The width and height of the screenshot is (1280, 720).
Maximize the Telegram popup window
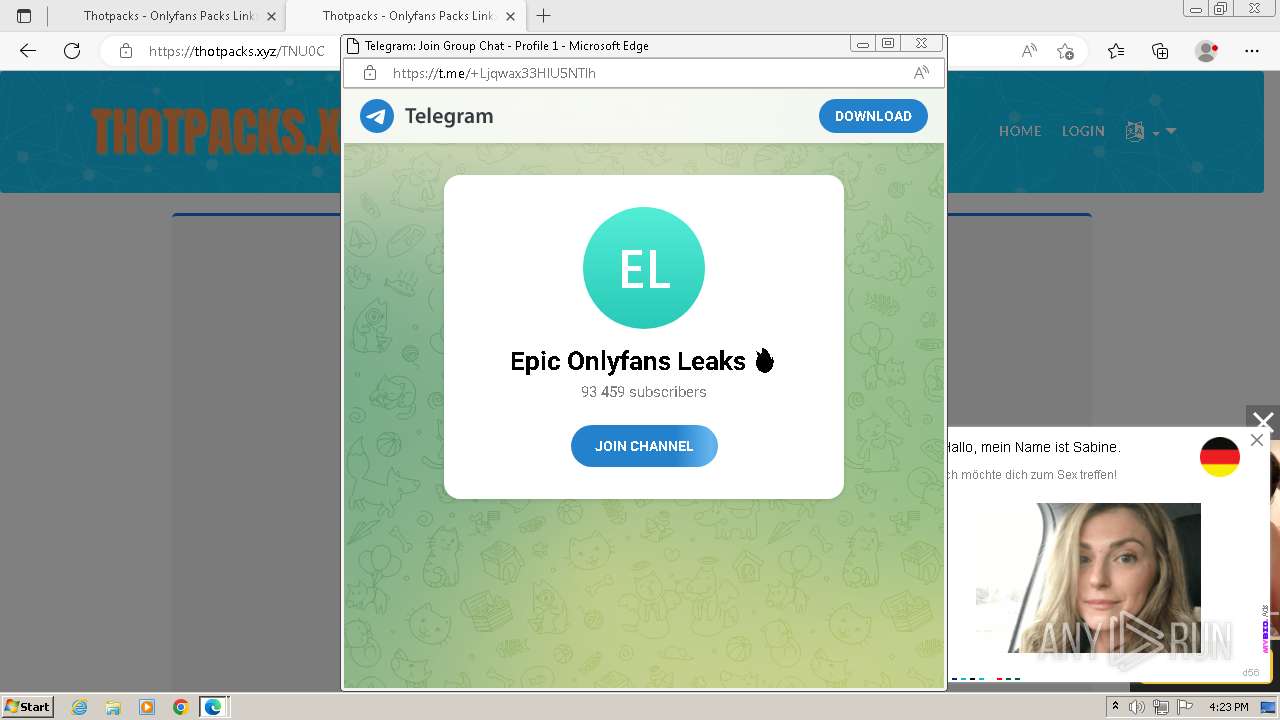[888, 44]
